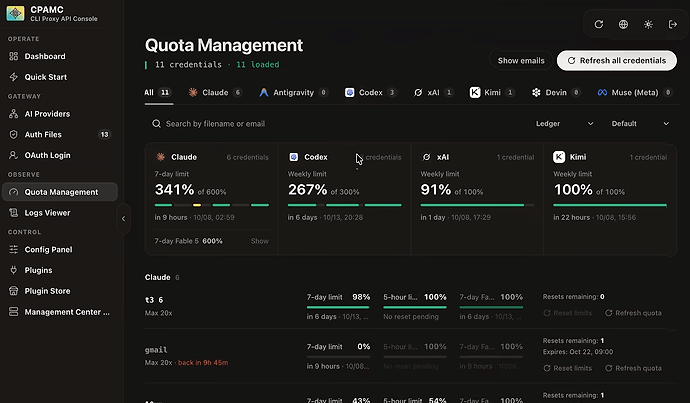
Task: Click '11 credentials' header text
Action: click(x=188, y=65)
